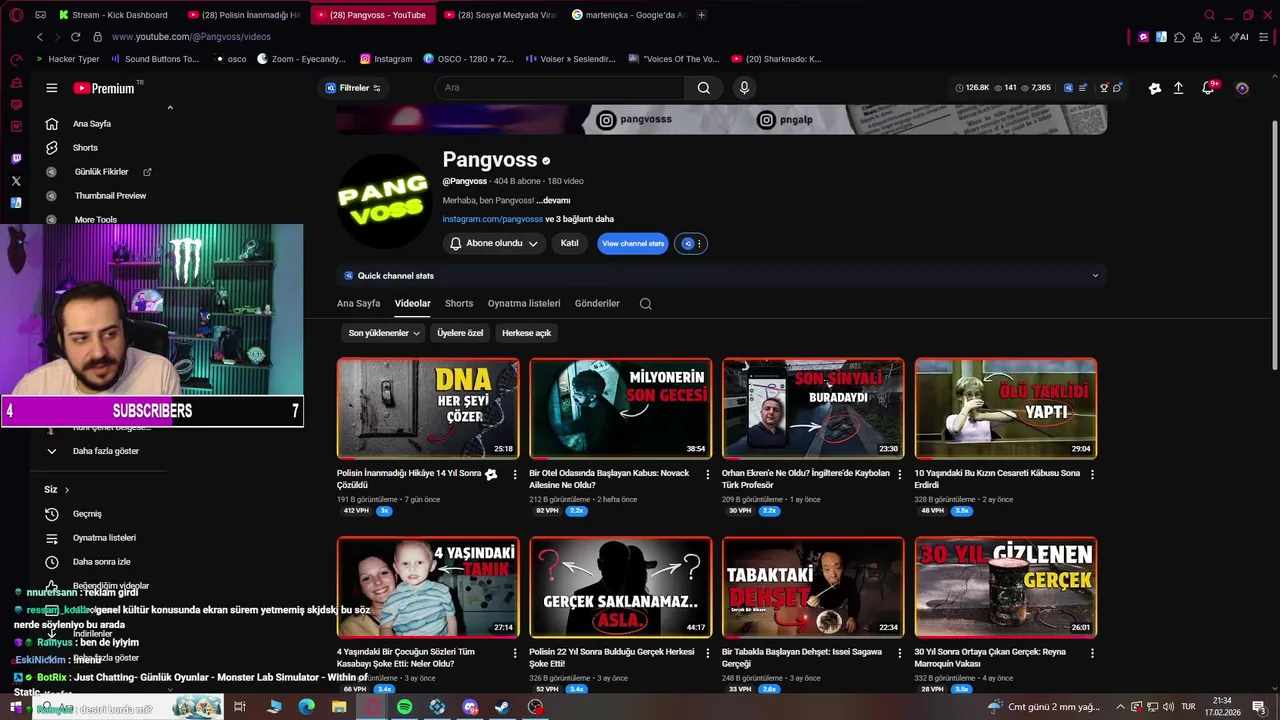Click 'View channel stats' button
This screenshot has width=1280, height=720.
pos(633,244)
